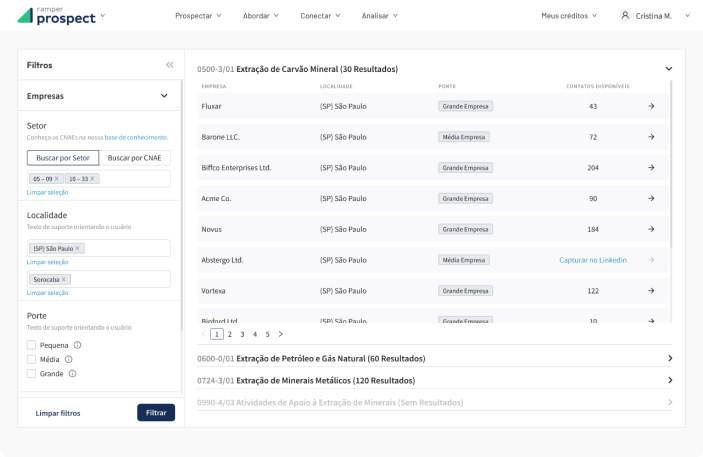Select the Buscar por Setor tab
Viewport: 703px width, 457px height.
63,158
